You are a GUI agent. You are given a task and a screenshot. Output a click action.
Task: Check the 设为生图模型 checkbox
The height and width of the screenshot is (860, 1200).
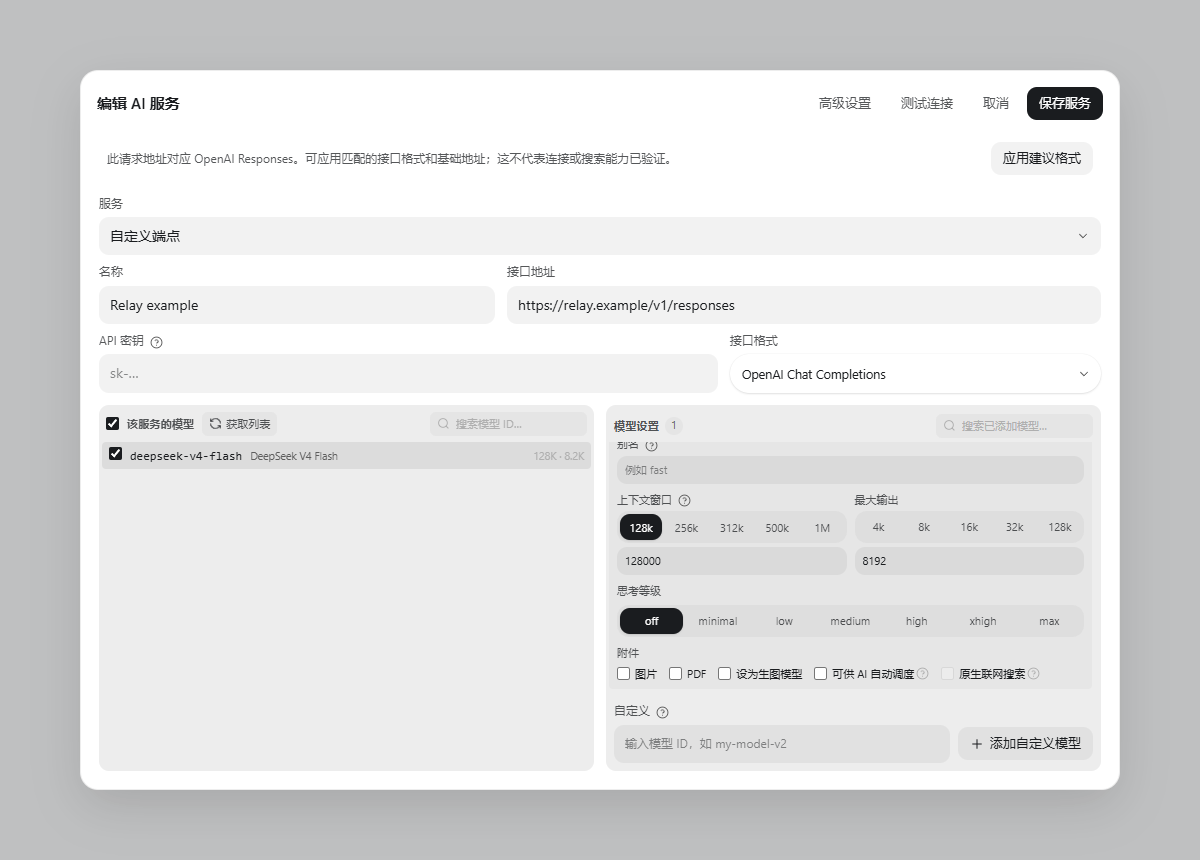coord(725,674)
